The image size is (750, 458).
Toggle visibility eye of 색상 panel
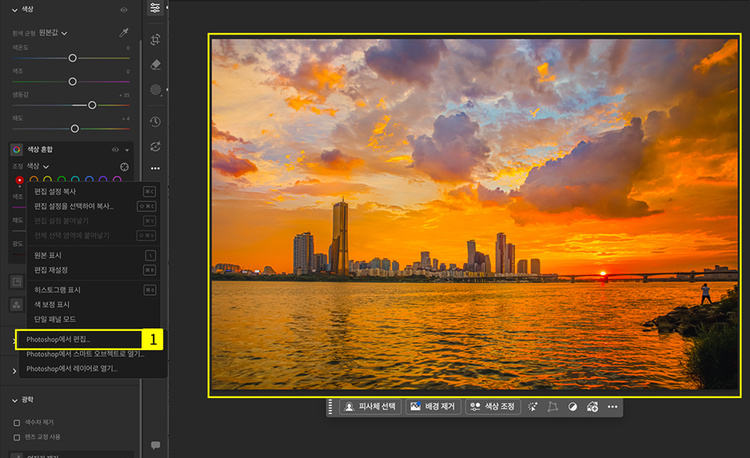[x=124, y=9]
